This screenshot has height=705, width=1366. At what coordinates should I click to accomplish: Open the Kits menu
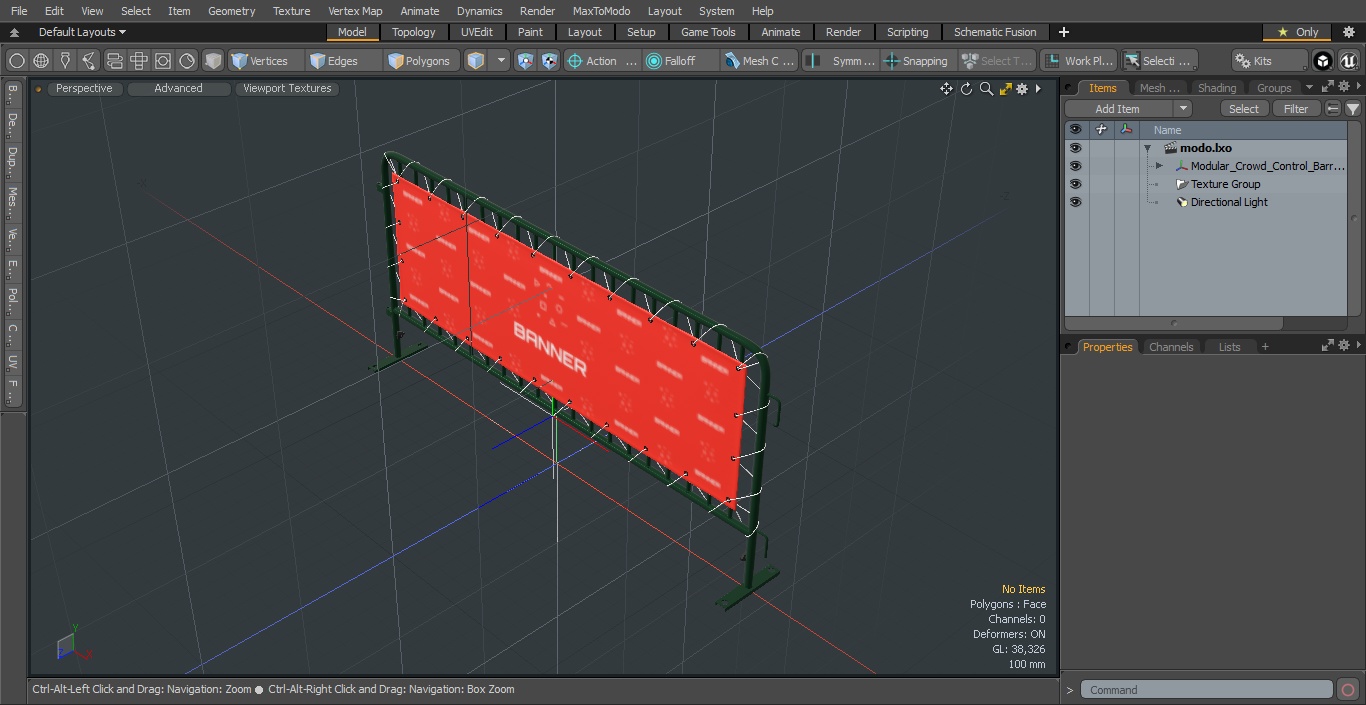click(x=1269, y=61)
